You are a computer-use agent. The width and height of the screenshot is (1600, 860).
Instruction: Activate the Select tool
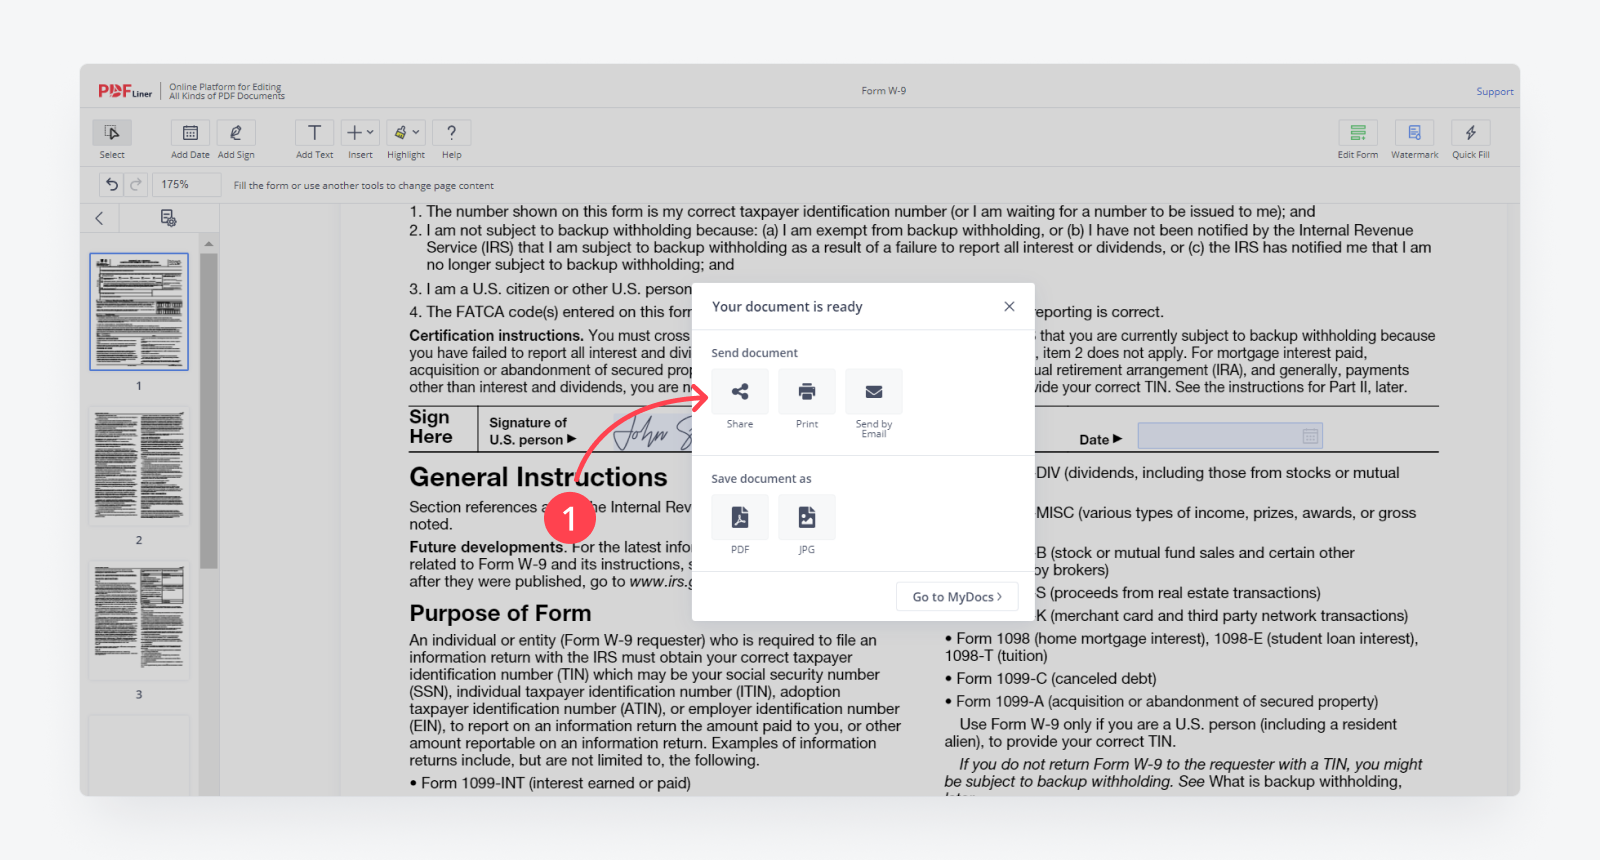pos(112,133)
